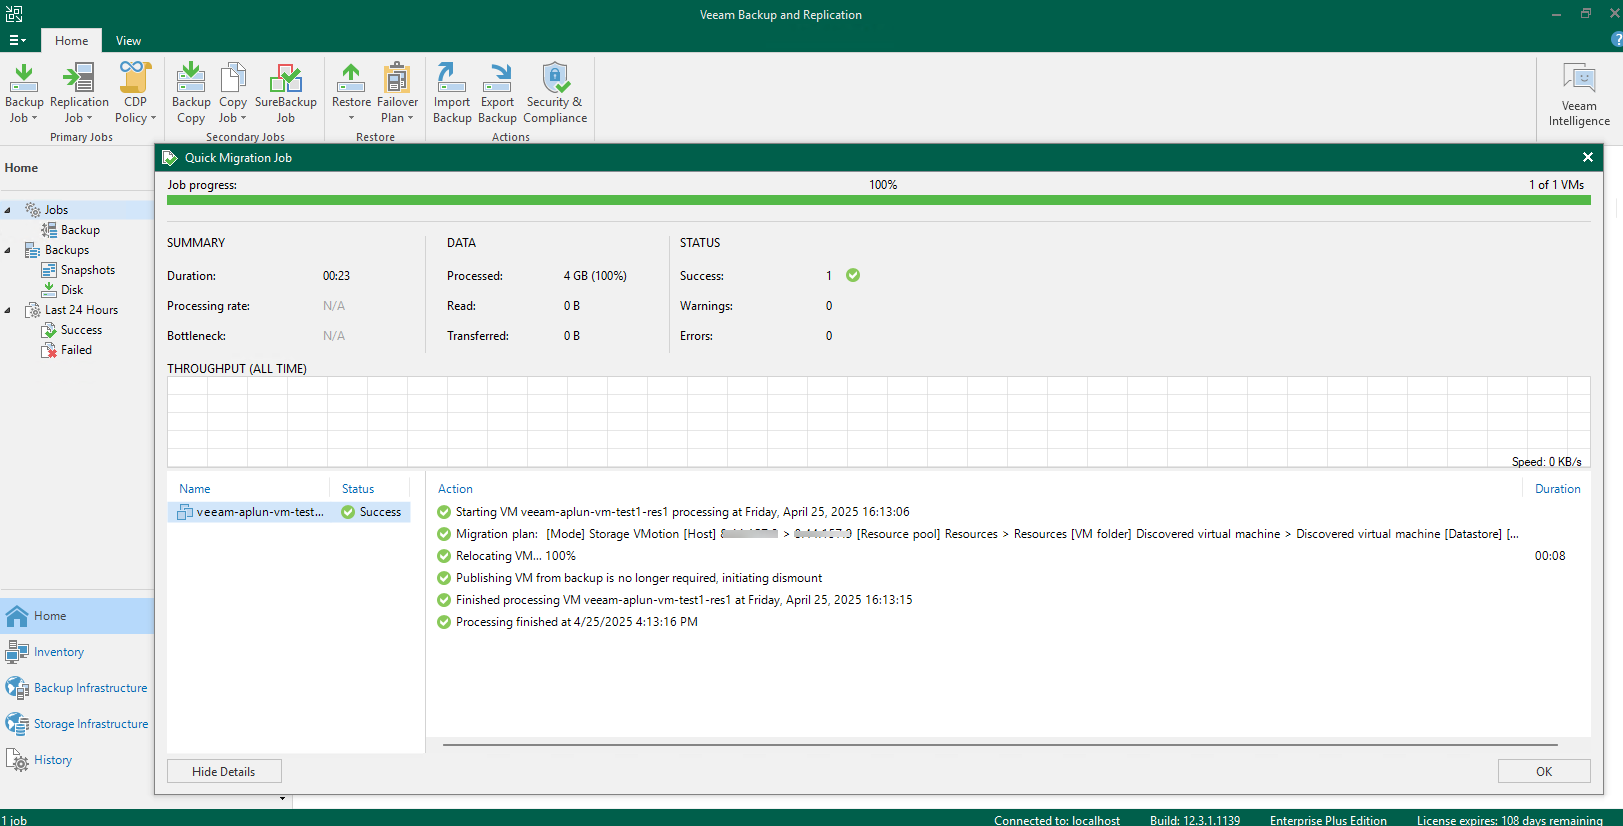The image size is (1623, 826).
Task: Click the Export Backup ribbon icon
Action: (497, 93)
